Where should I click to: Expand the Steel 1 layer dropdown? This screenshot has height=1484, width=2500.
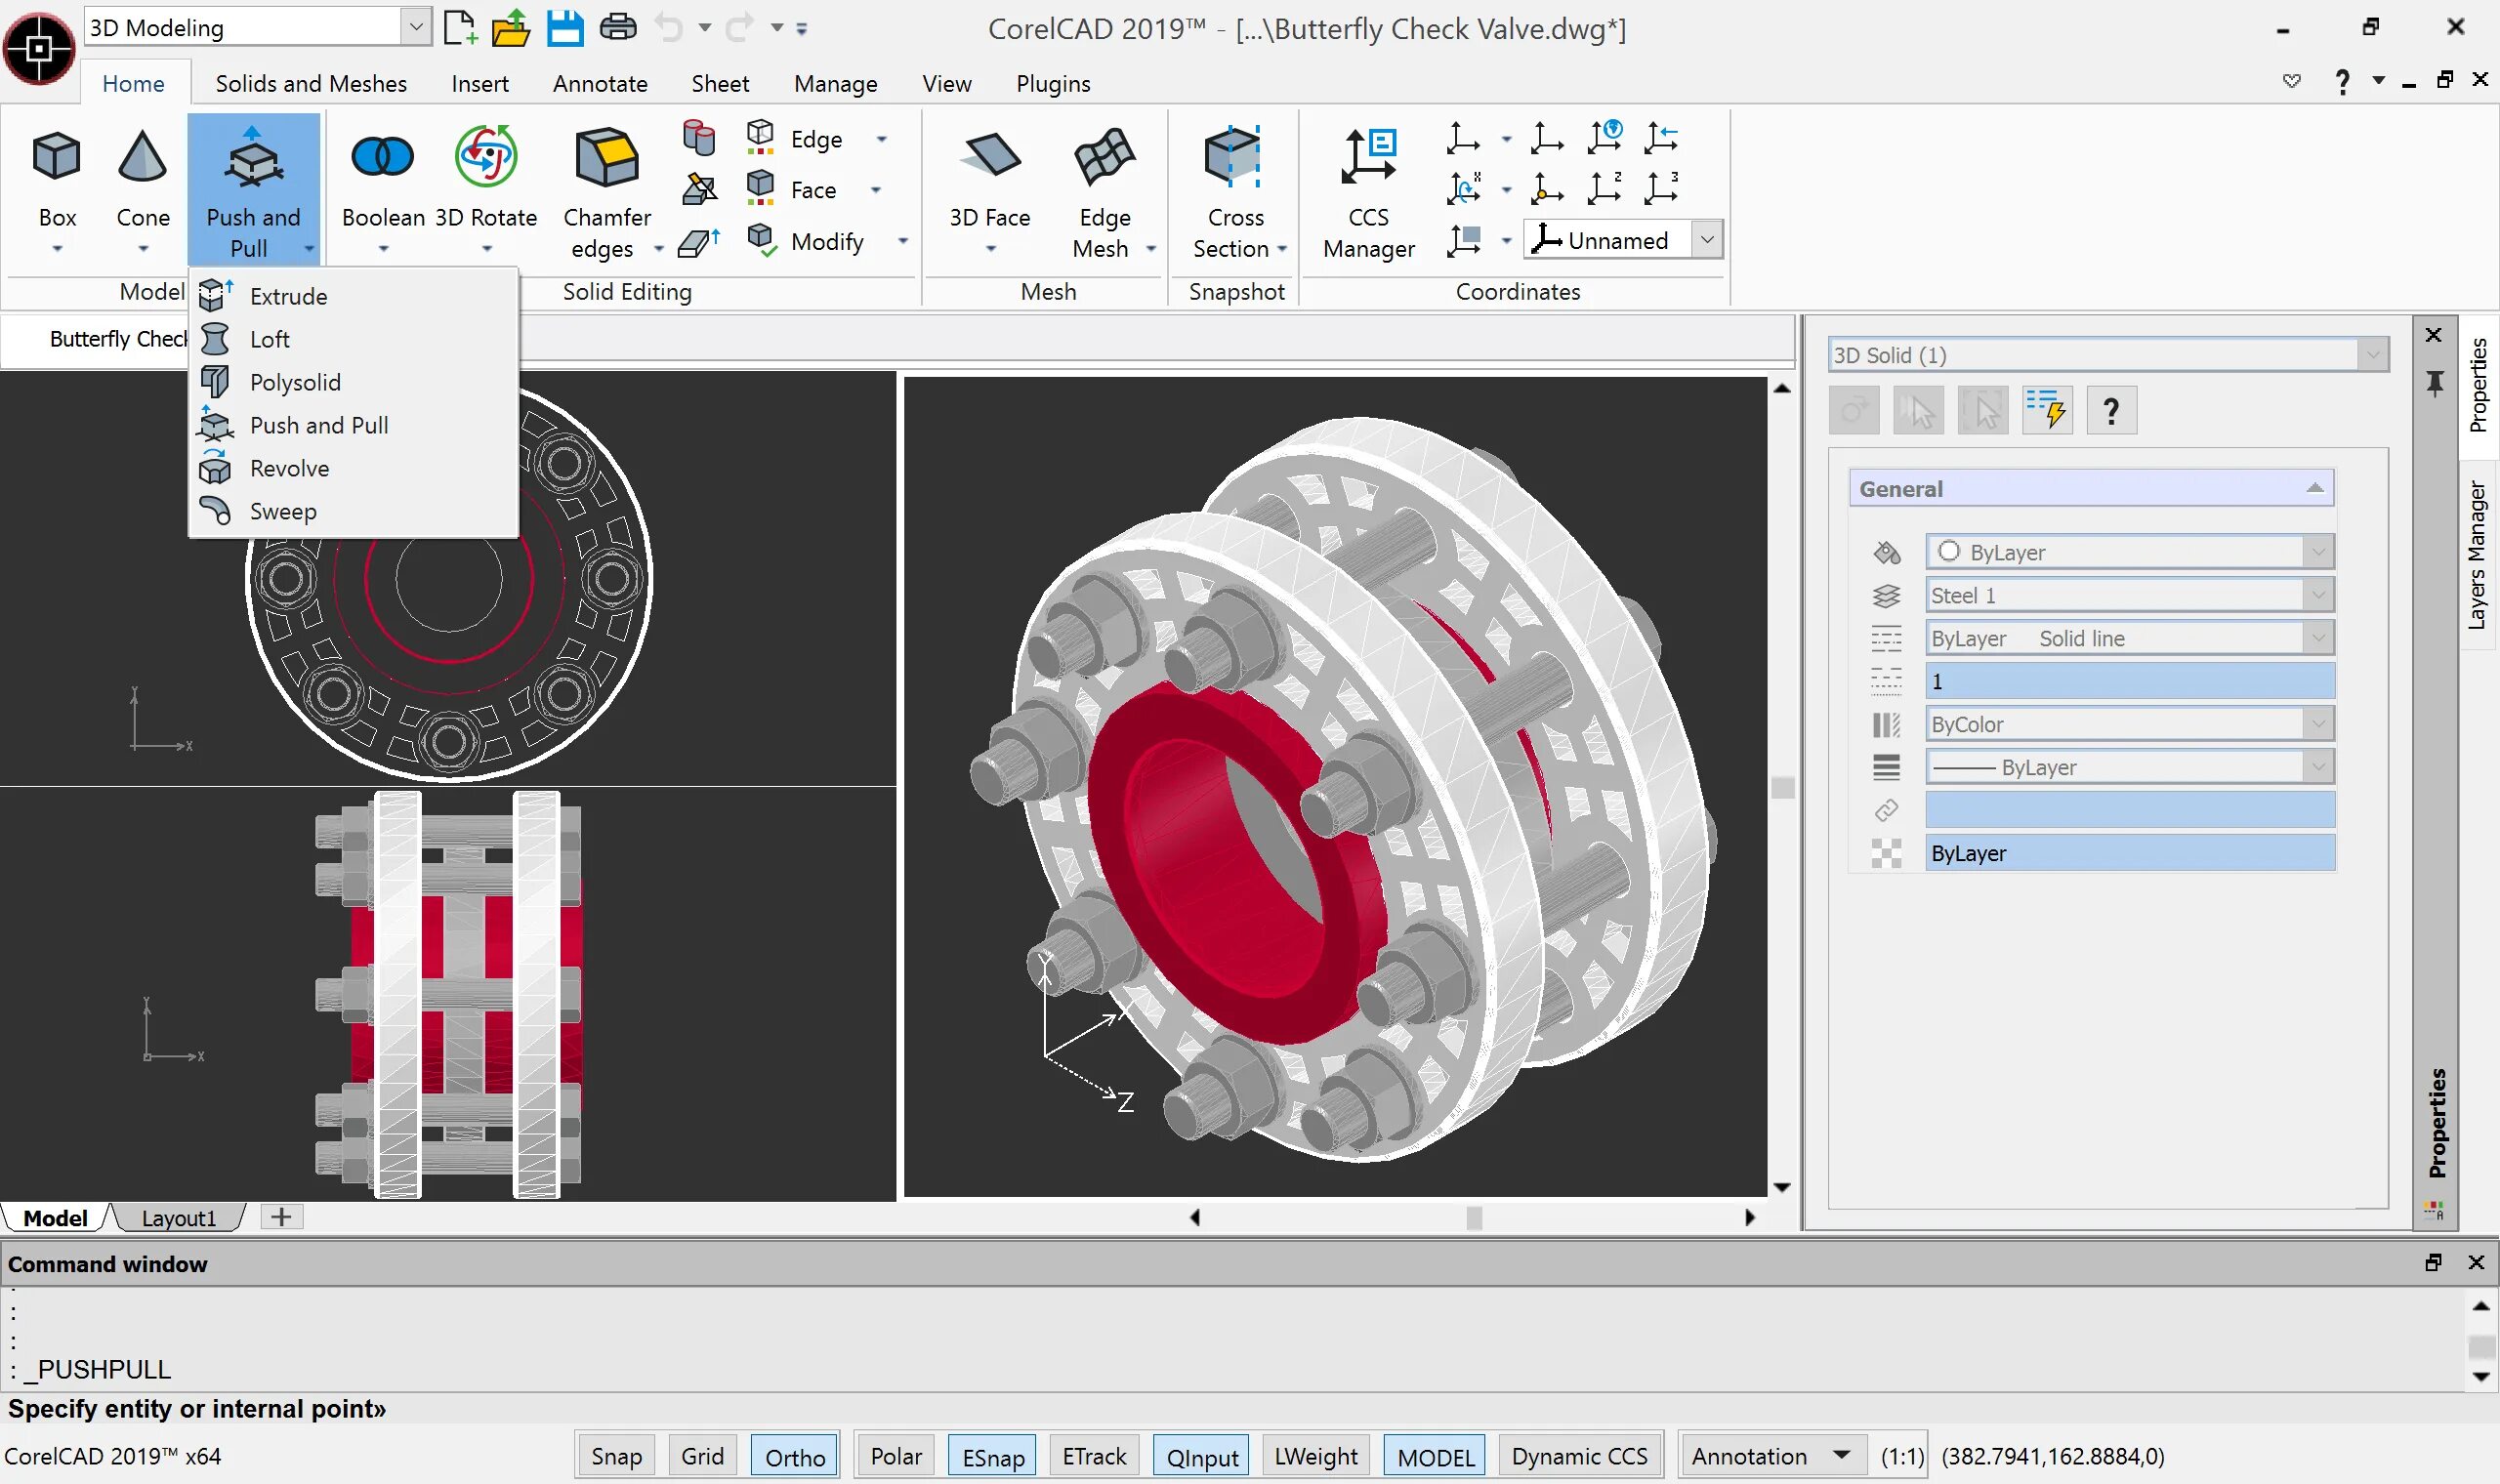2318,595
